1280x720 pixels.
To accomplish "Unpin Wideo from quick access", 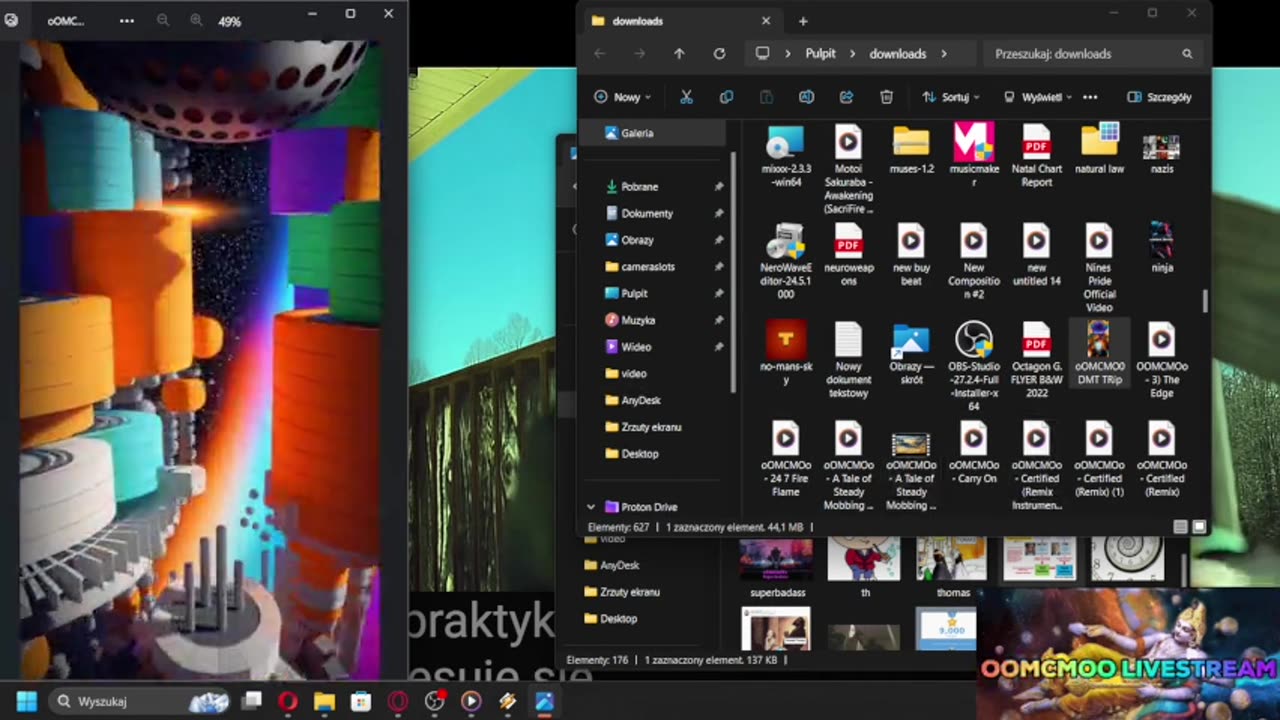I will (x=718, y=347).
